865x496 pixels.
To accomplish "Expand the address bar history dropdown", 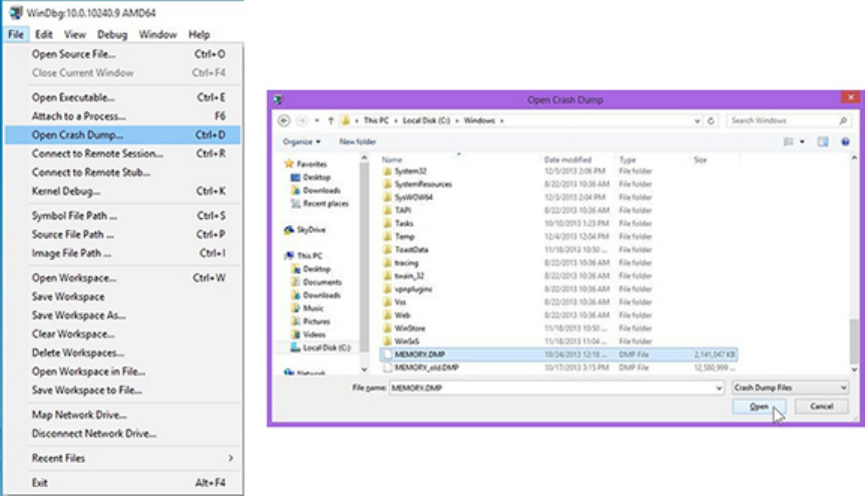I will (x=697, y=120).
